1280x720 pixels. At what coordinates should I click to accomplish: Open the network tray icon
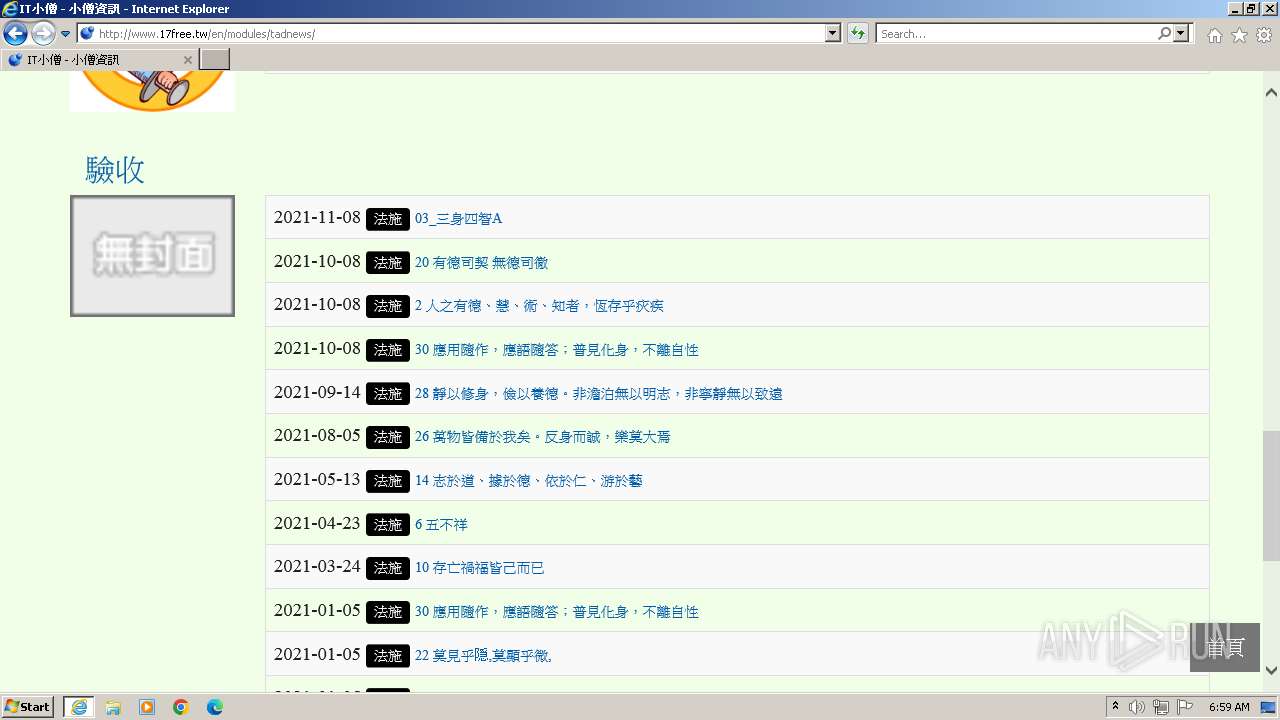[1161, 707]
